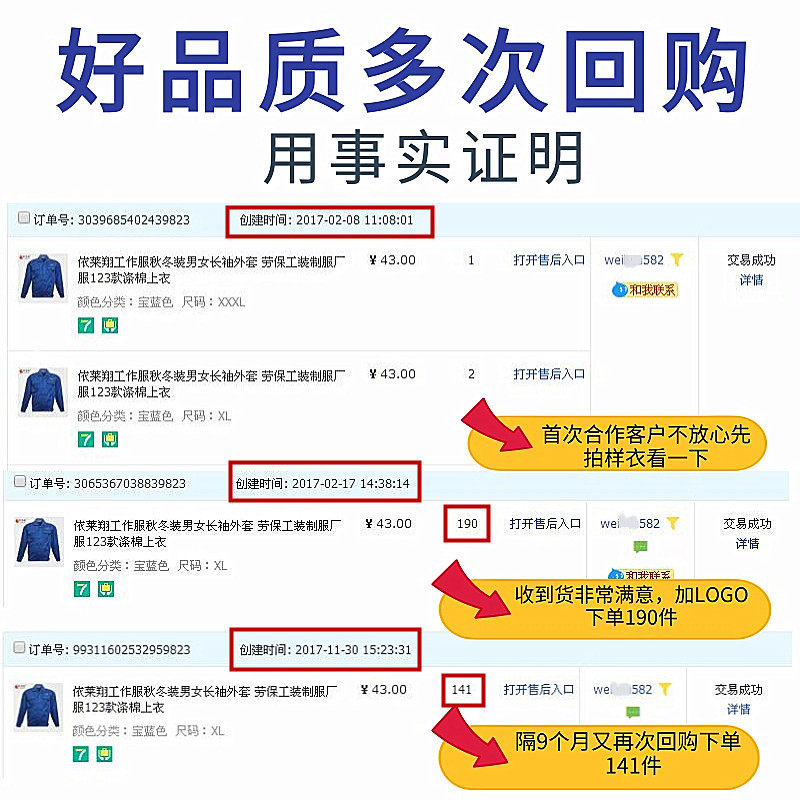
Task: Click the yellow filter funnel in first order
Action: tap(677, 260)
